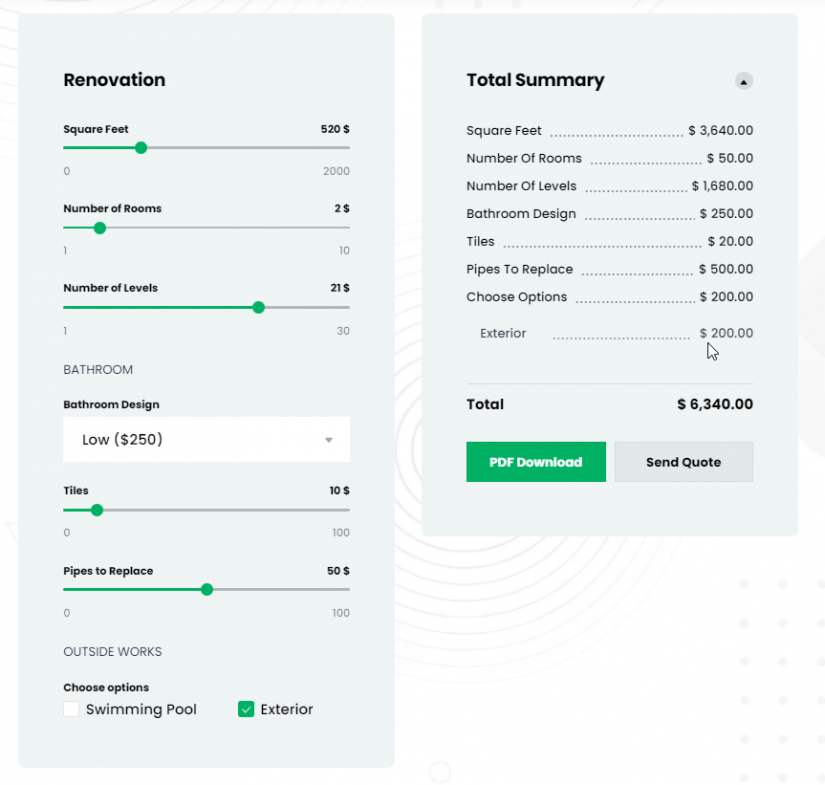Image resolution: width=825 pixels, height=785 pixels.
Task: Click the Renovation heading
Action: [x=115, y=80]
